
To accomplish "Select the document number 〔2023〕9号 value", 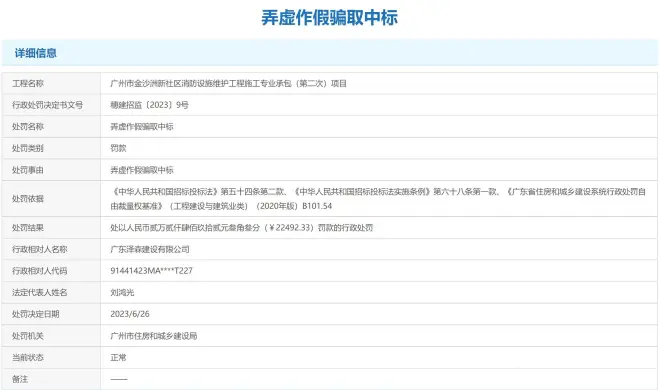I will click(149, 105).
